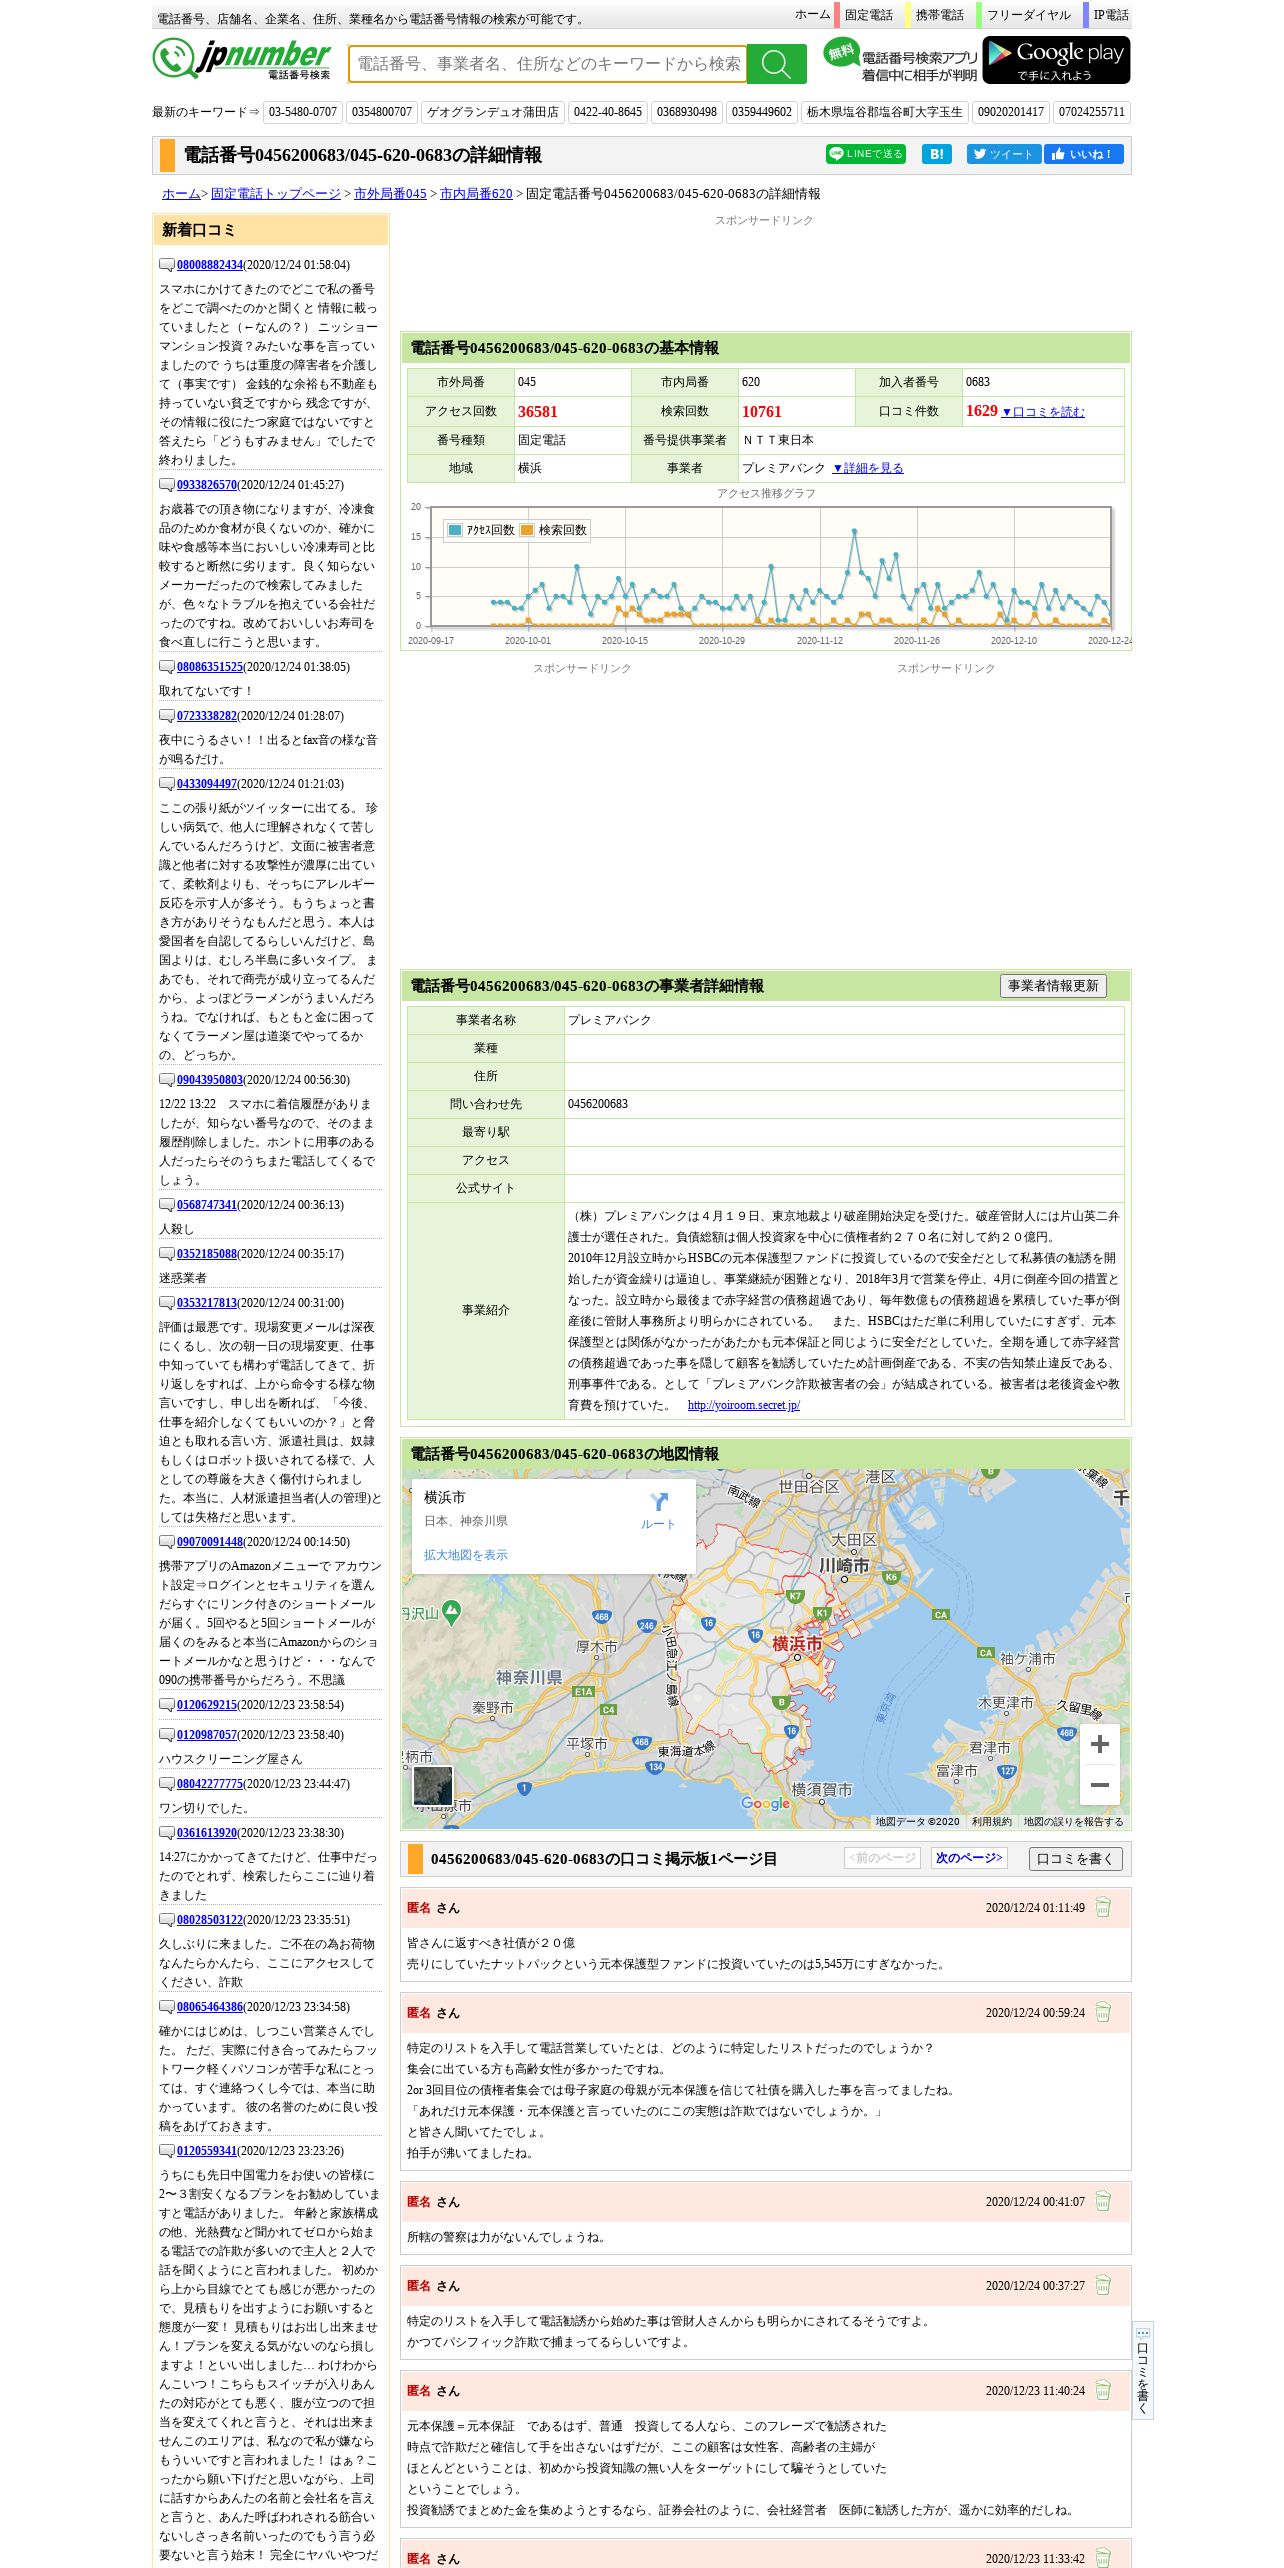Open the IP電話 top menu item

point(1110,15)
